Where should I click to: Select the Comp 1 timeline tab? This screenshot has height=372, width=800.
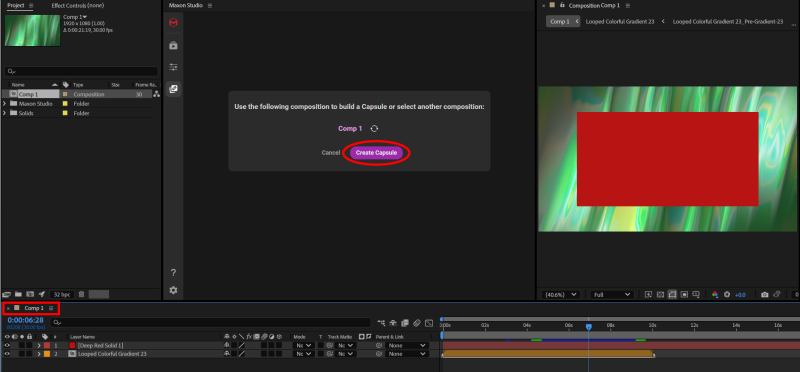tap(34, 308)
